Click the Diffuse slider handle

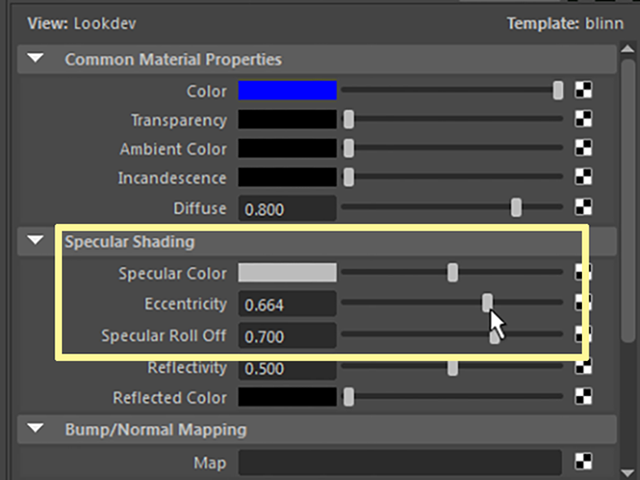pos(516,207)
